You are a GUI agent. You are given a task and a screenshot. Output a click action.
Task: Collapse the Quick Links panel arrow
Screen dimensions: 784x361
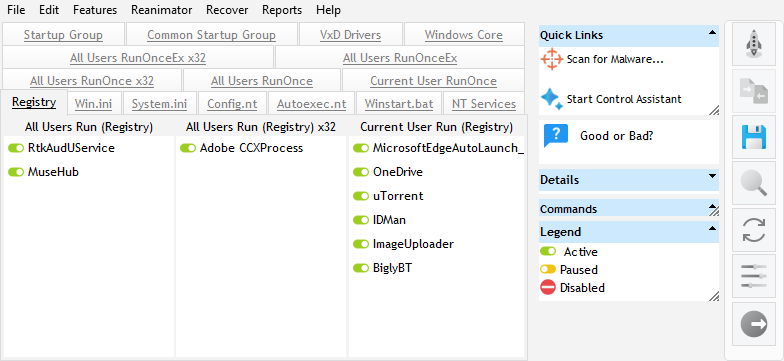[x=712, y=32]
